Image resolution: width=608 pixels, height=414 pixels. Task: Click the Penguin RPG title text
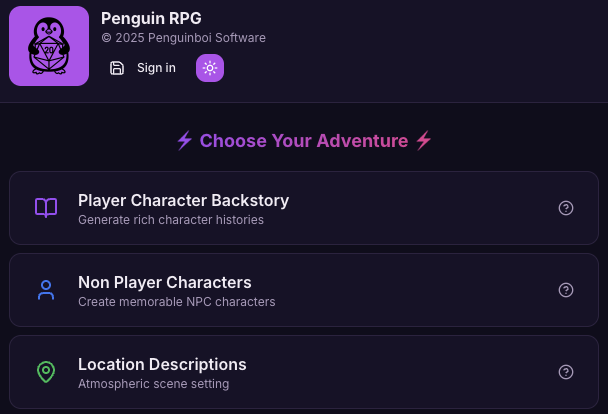[149, 17]
